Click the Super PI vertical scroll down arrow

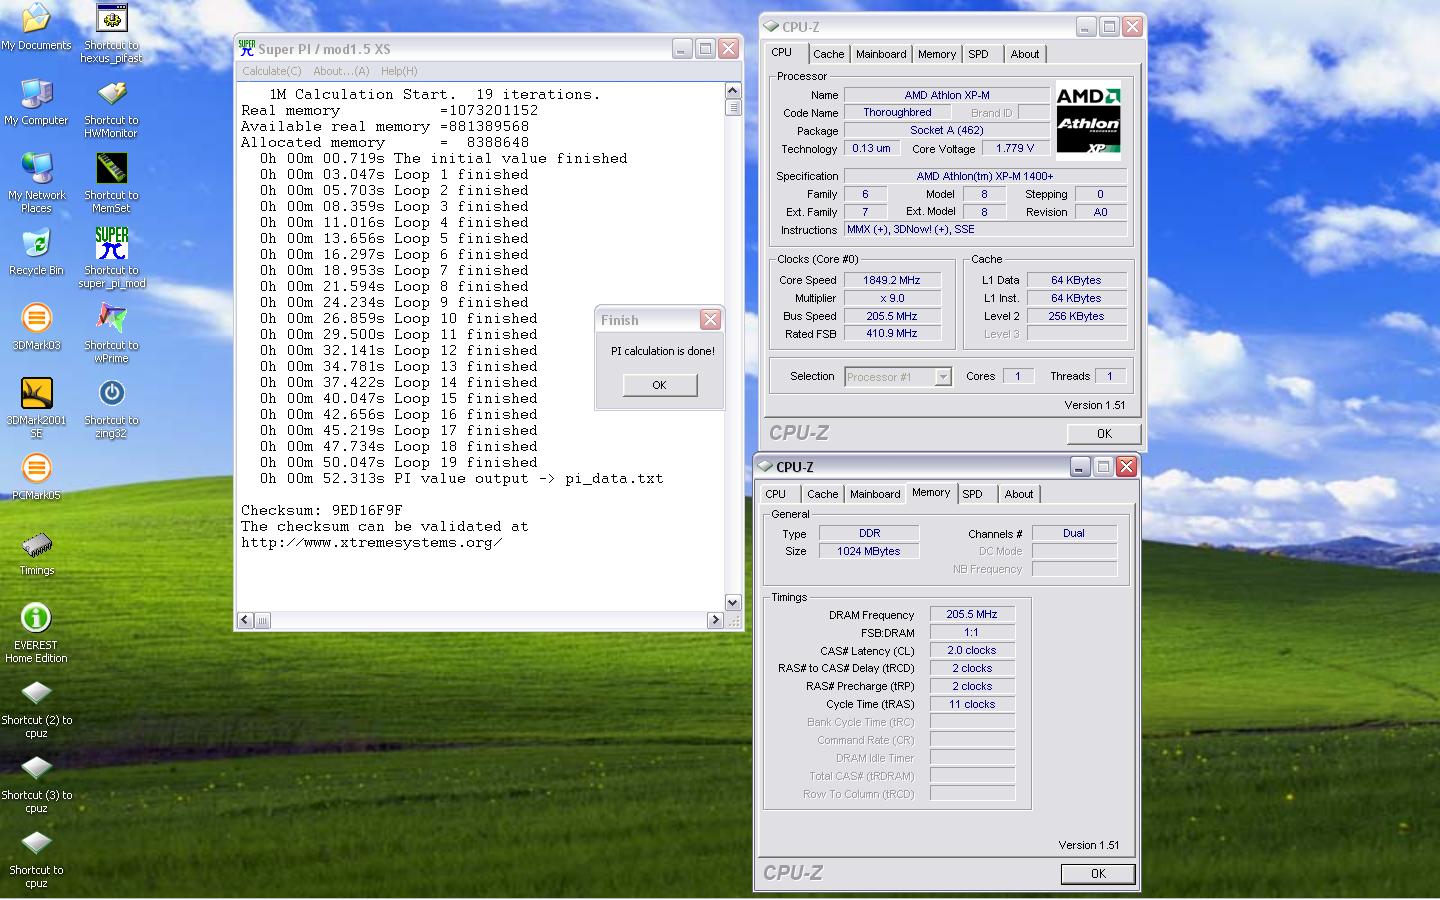click(x=733, y=602)
